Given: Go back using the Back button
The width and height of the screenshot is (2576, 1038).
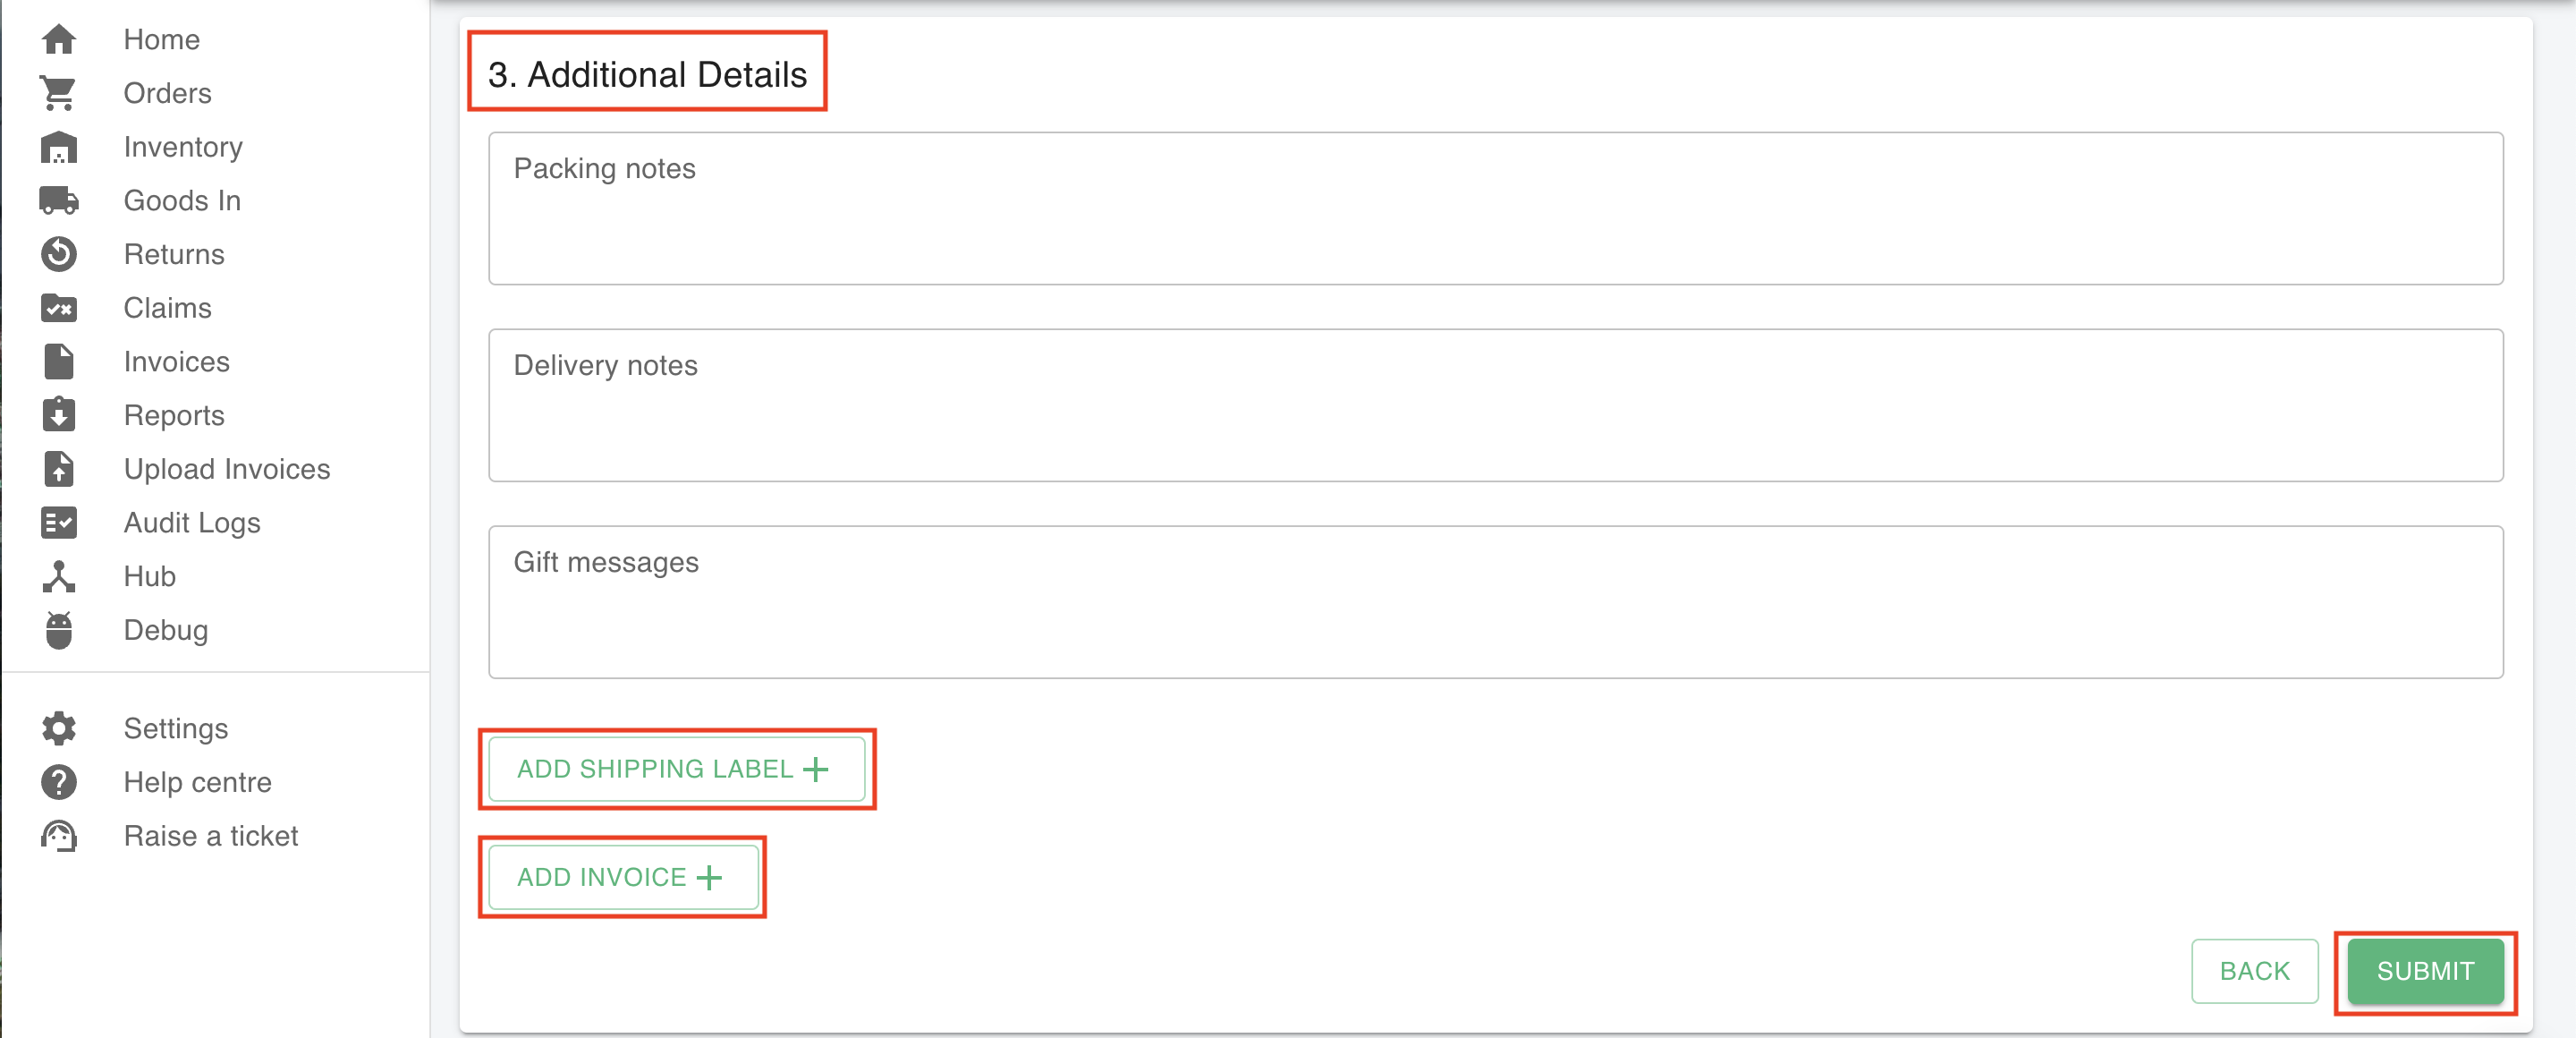Looking at the screenshot, I should pos(2254,971).
